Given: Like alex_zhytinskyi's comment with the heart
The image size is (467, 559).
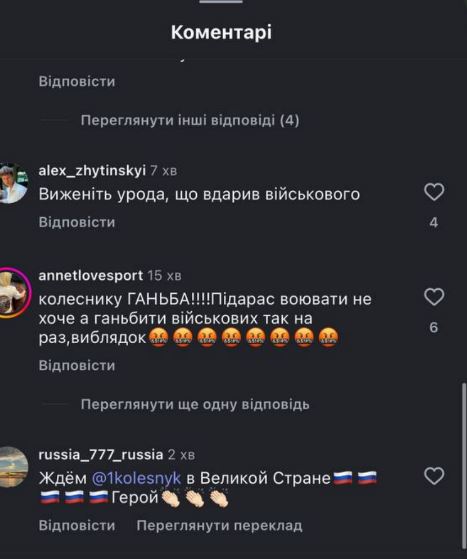Looking at the screenshot, I should [x=434, y=192].
